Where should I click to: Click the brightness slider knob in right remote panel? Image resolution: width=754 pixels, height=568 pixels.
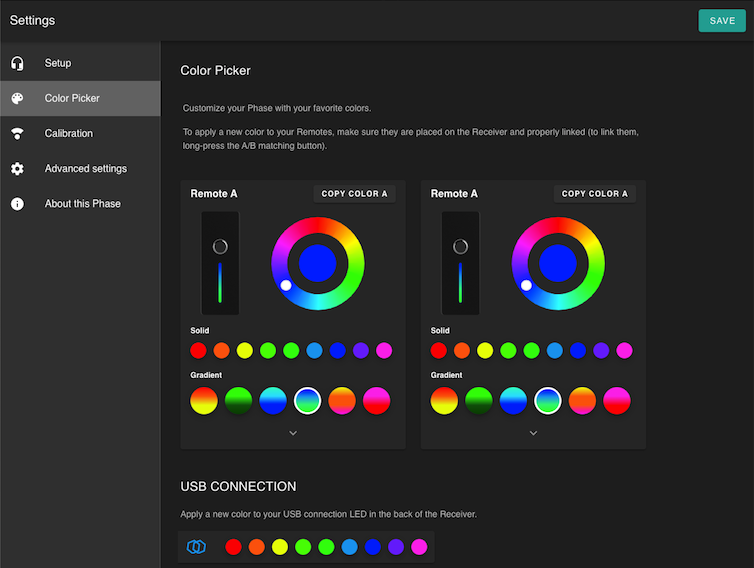(x=460, y=247)
